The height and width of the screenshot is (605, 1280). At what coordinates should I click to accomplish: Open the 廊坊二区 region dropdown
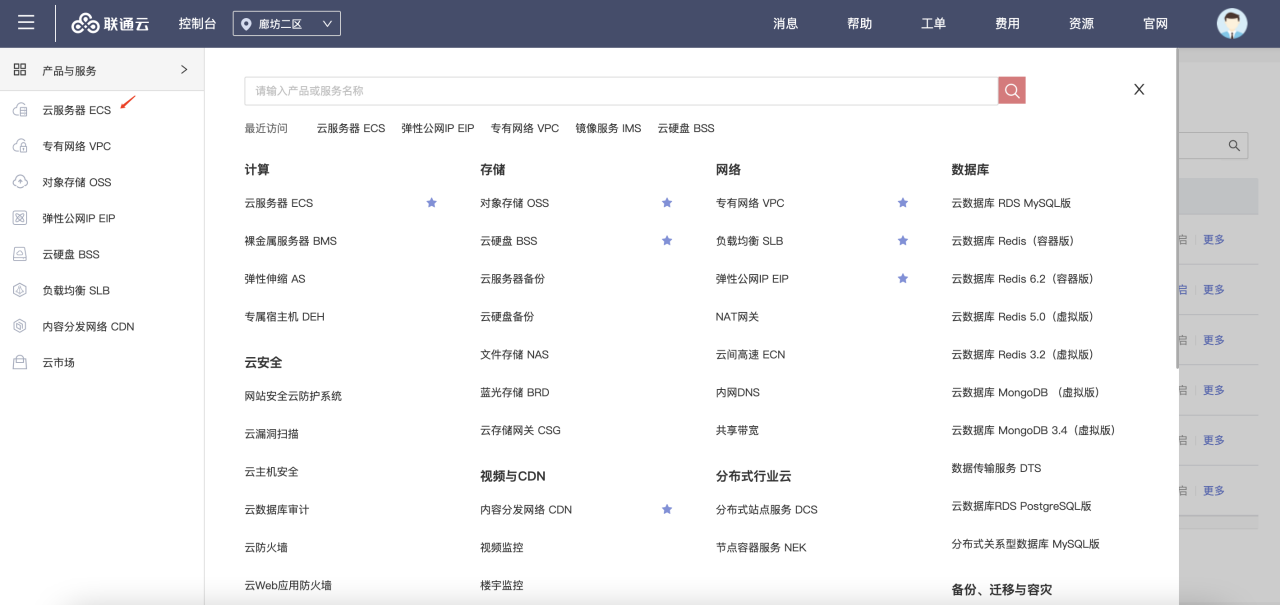[x=286, y=24]
